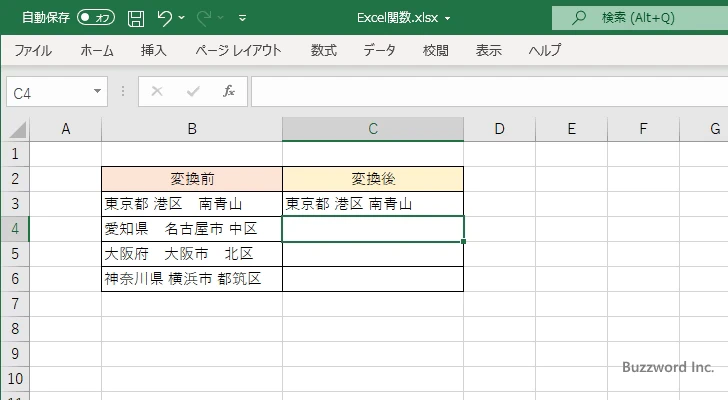Click the Insert Function fx icon

[x=228, y=91]
